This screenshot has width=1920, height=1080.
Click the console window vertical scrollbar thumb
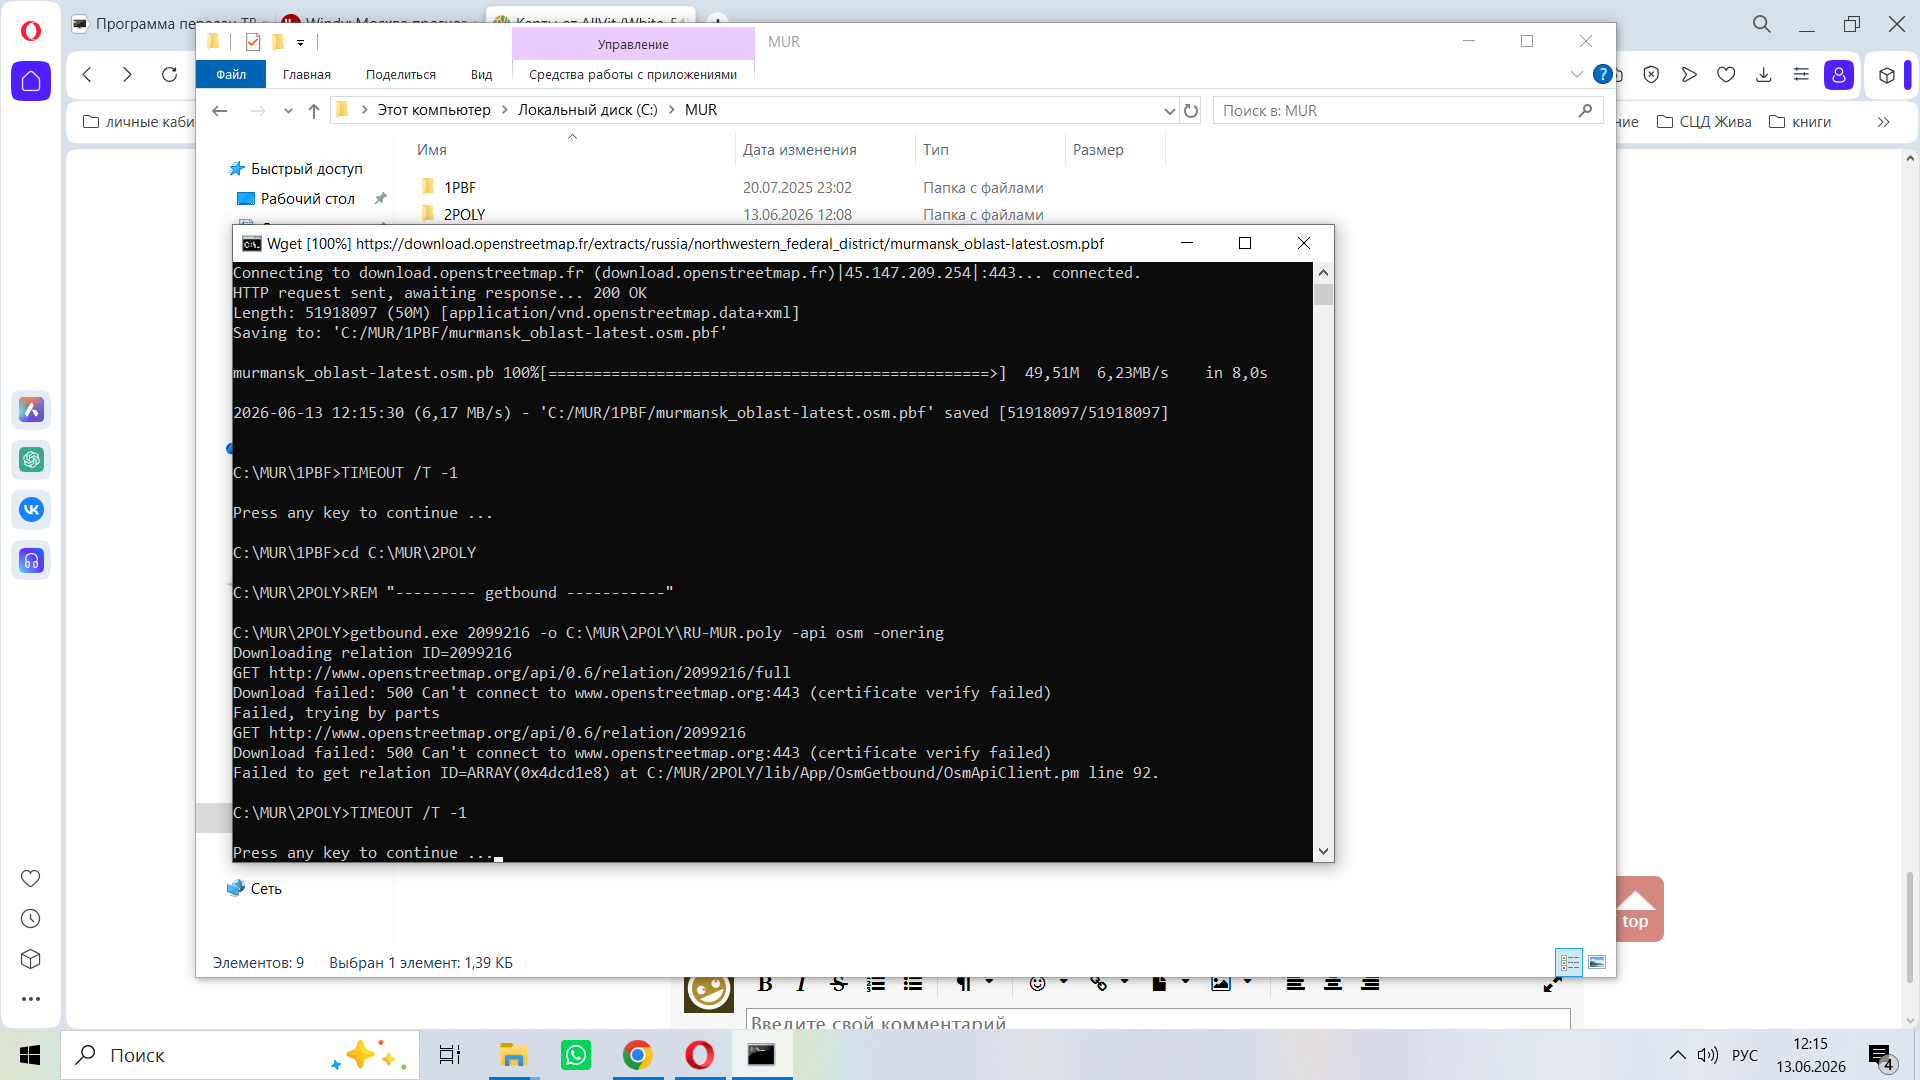(1324, 295)
